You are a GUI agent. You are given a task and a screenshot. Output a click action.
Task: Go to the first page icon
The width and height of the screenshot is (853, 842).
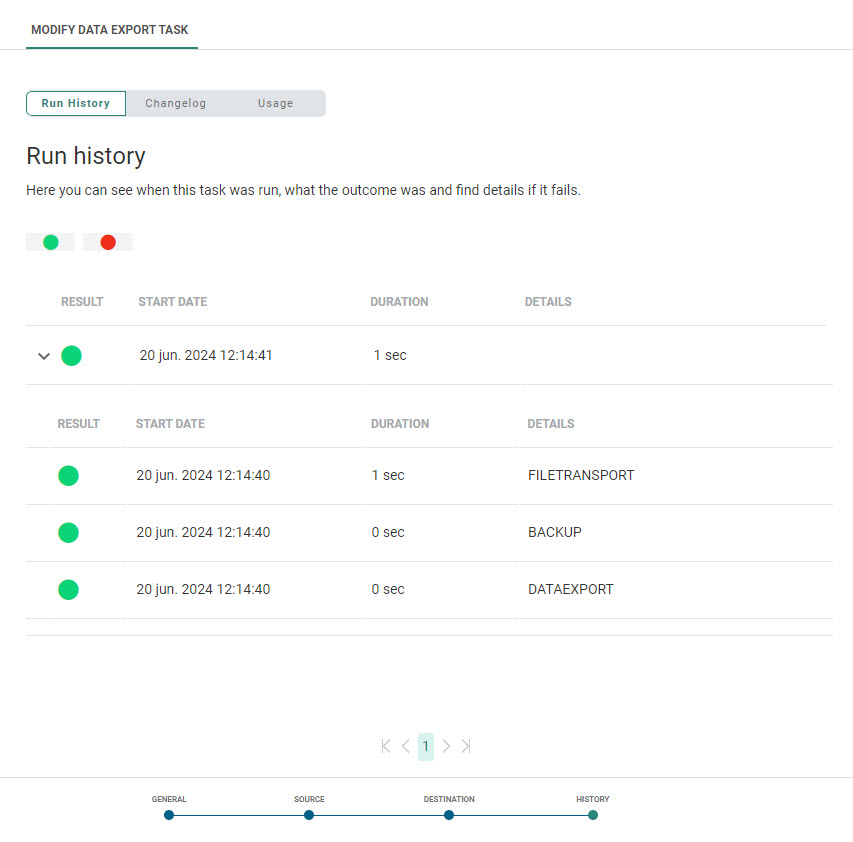[386, 746]
